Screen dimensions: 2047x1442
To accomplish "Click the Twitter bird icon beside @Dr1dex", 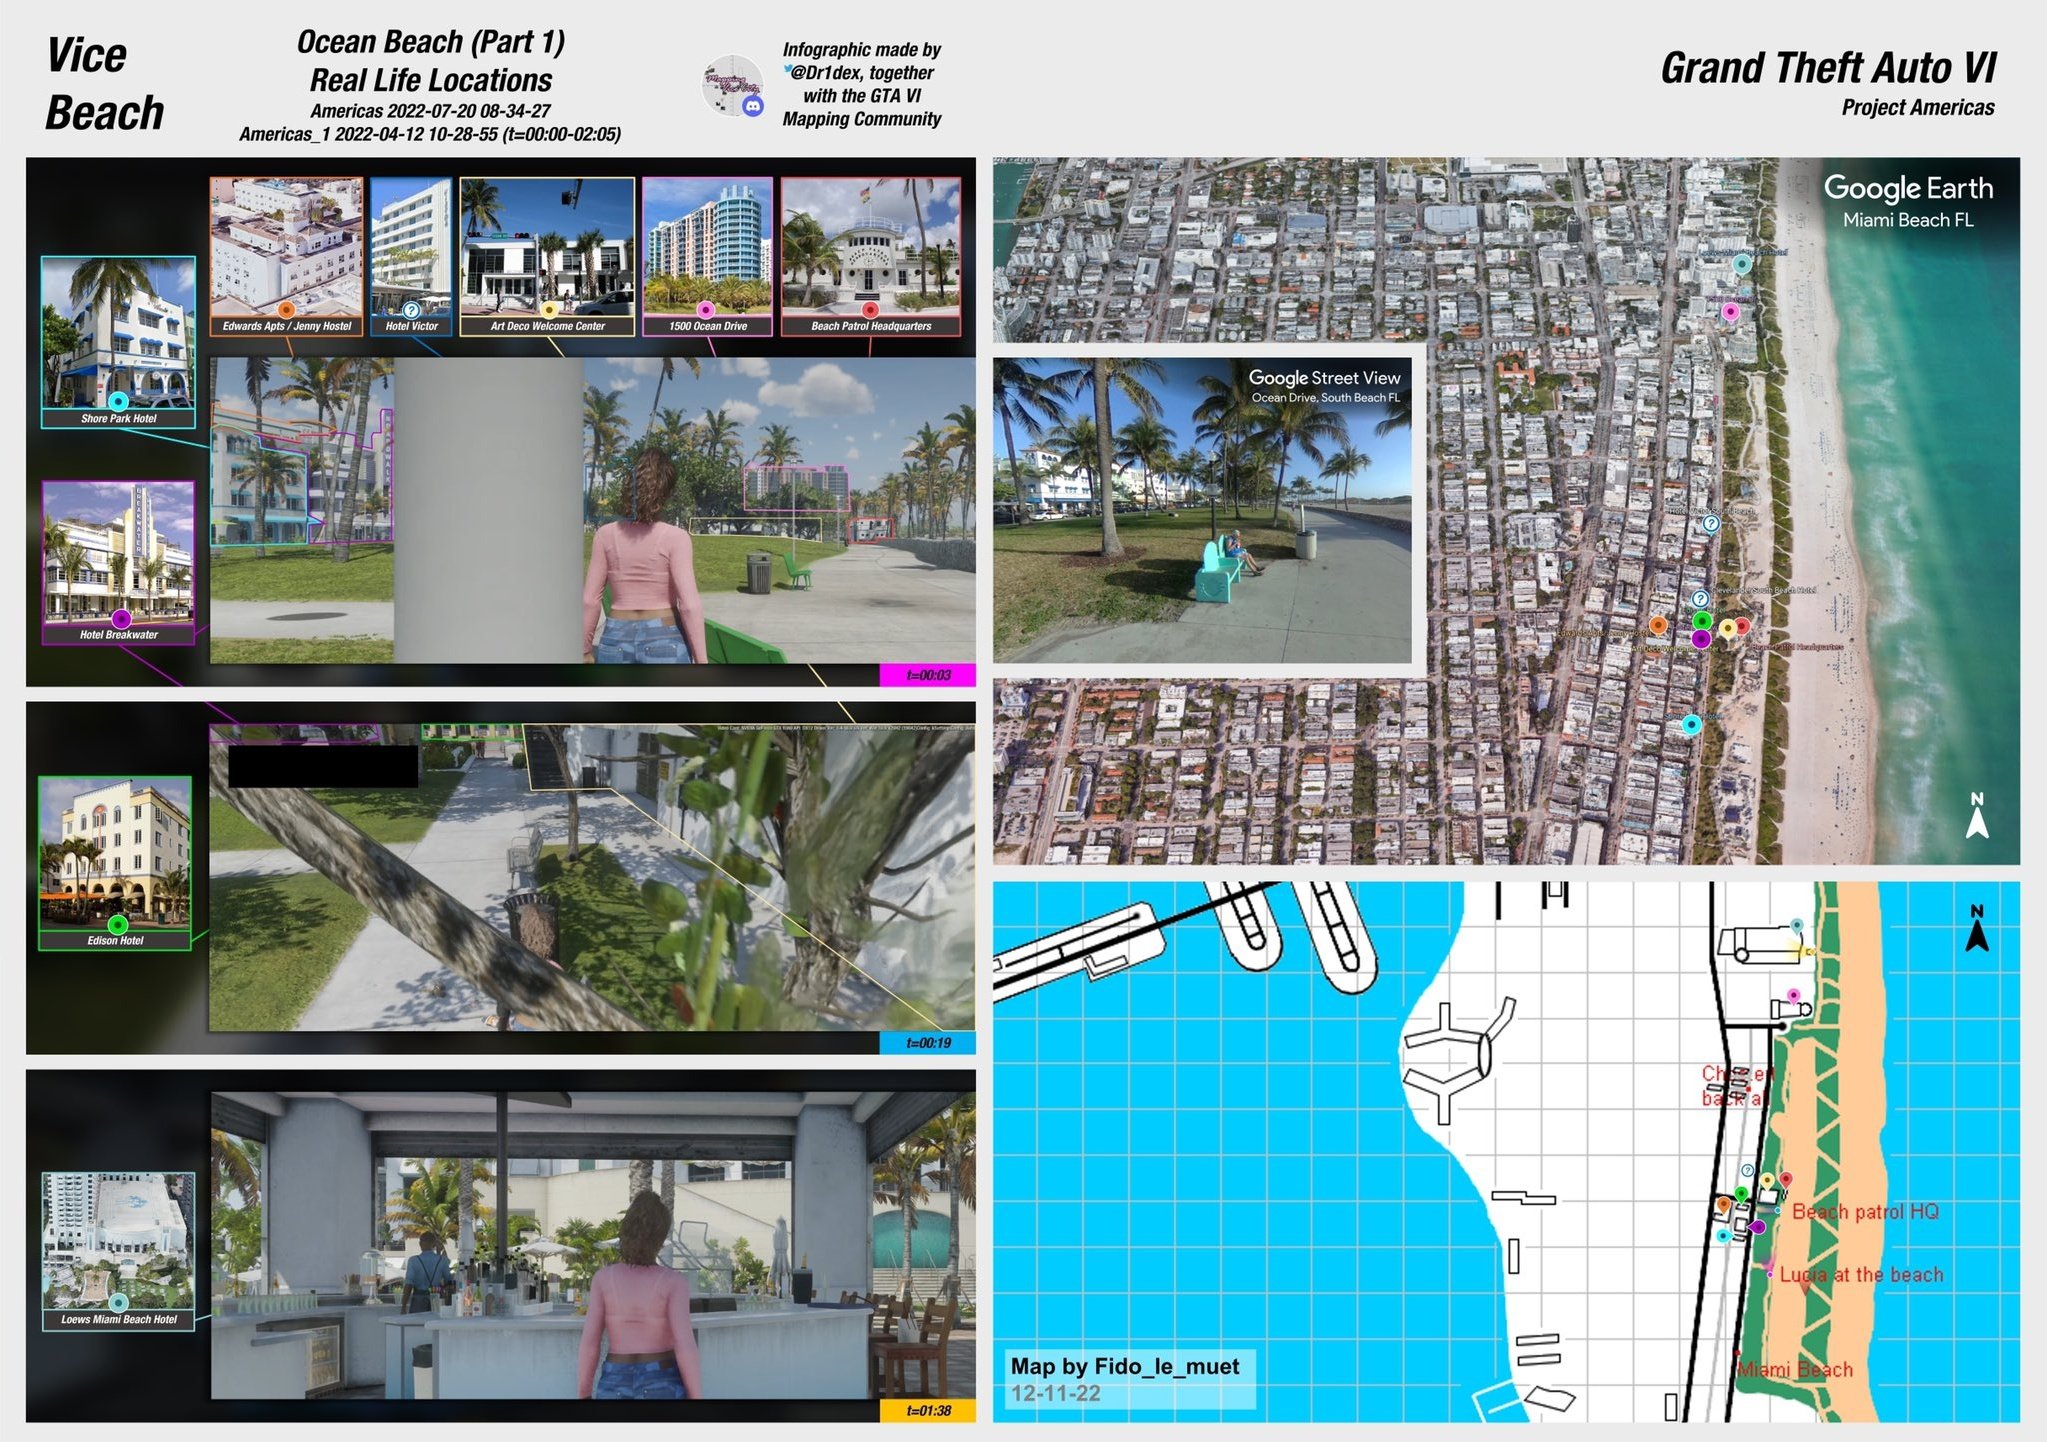I will [x=788, y=69].
